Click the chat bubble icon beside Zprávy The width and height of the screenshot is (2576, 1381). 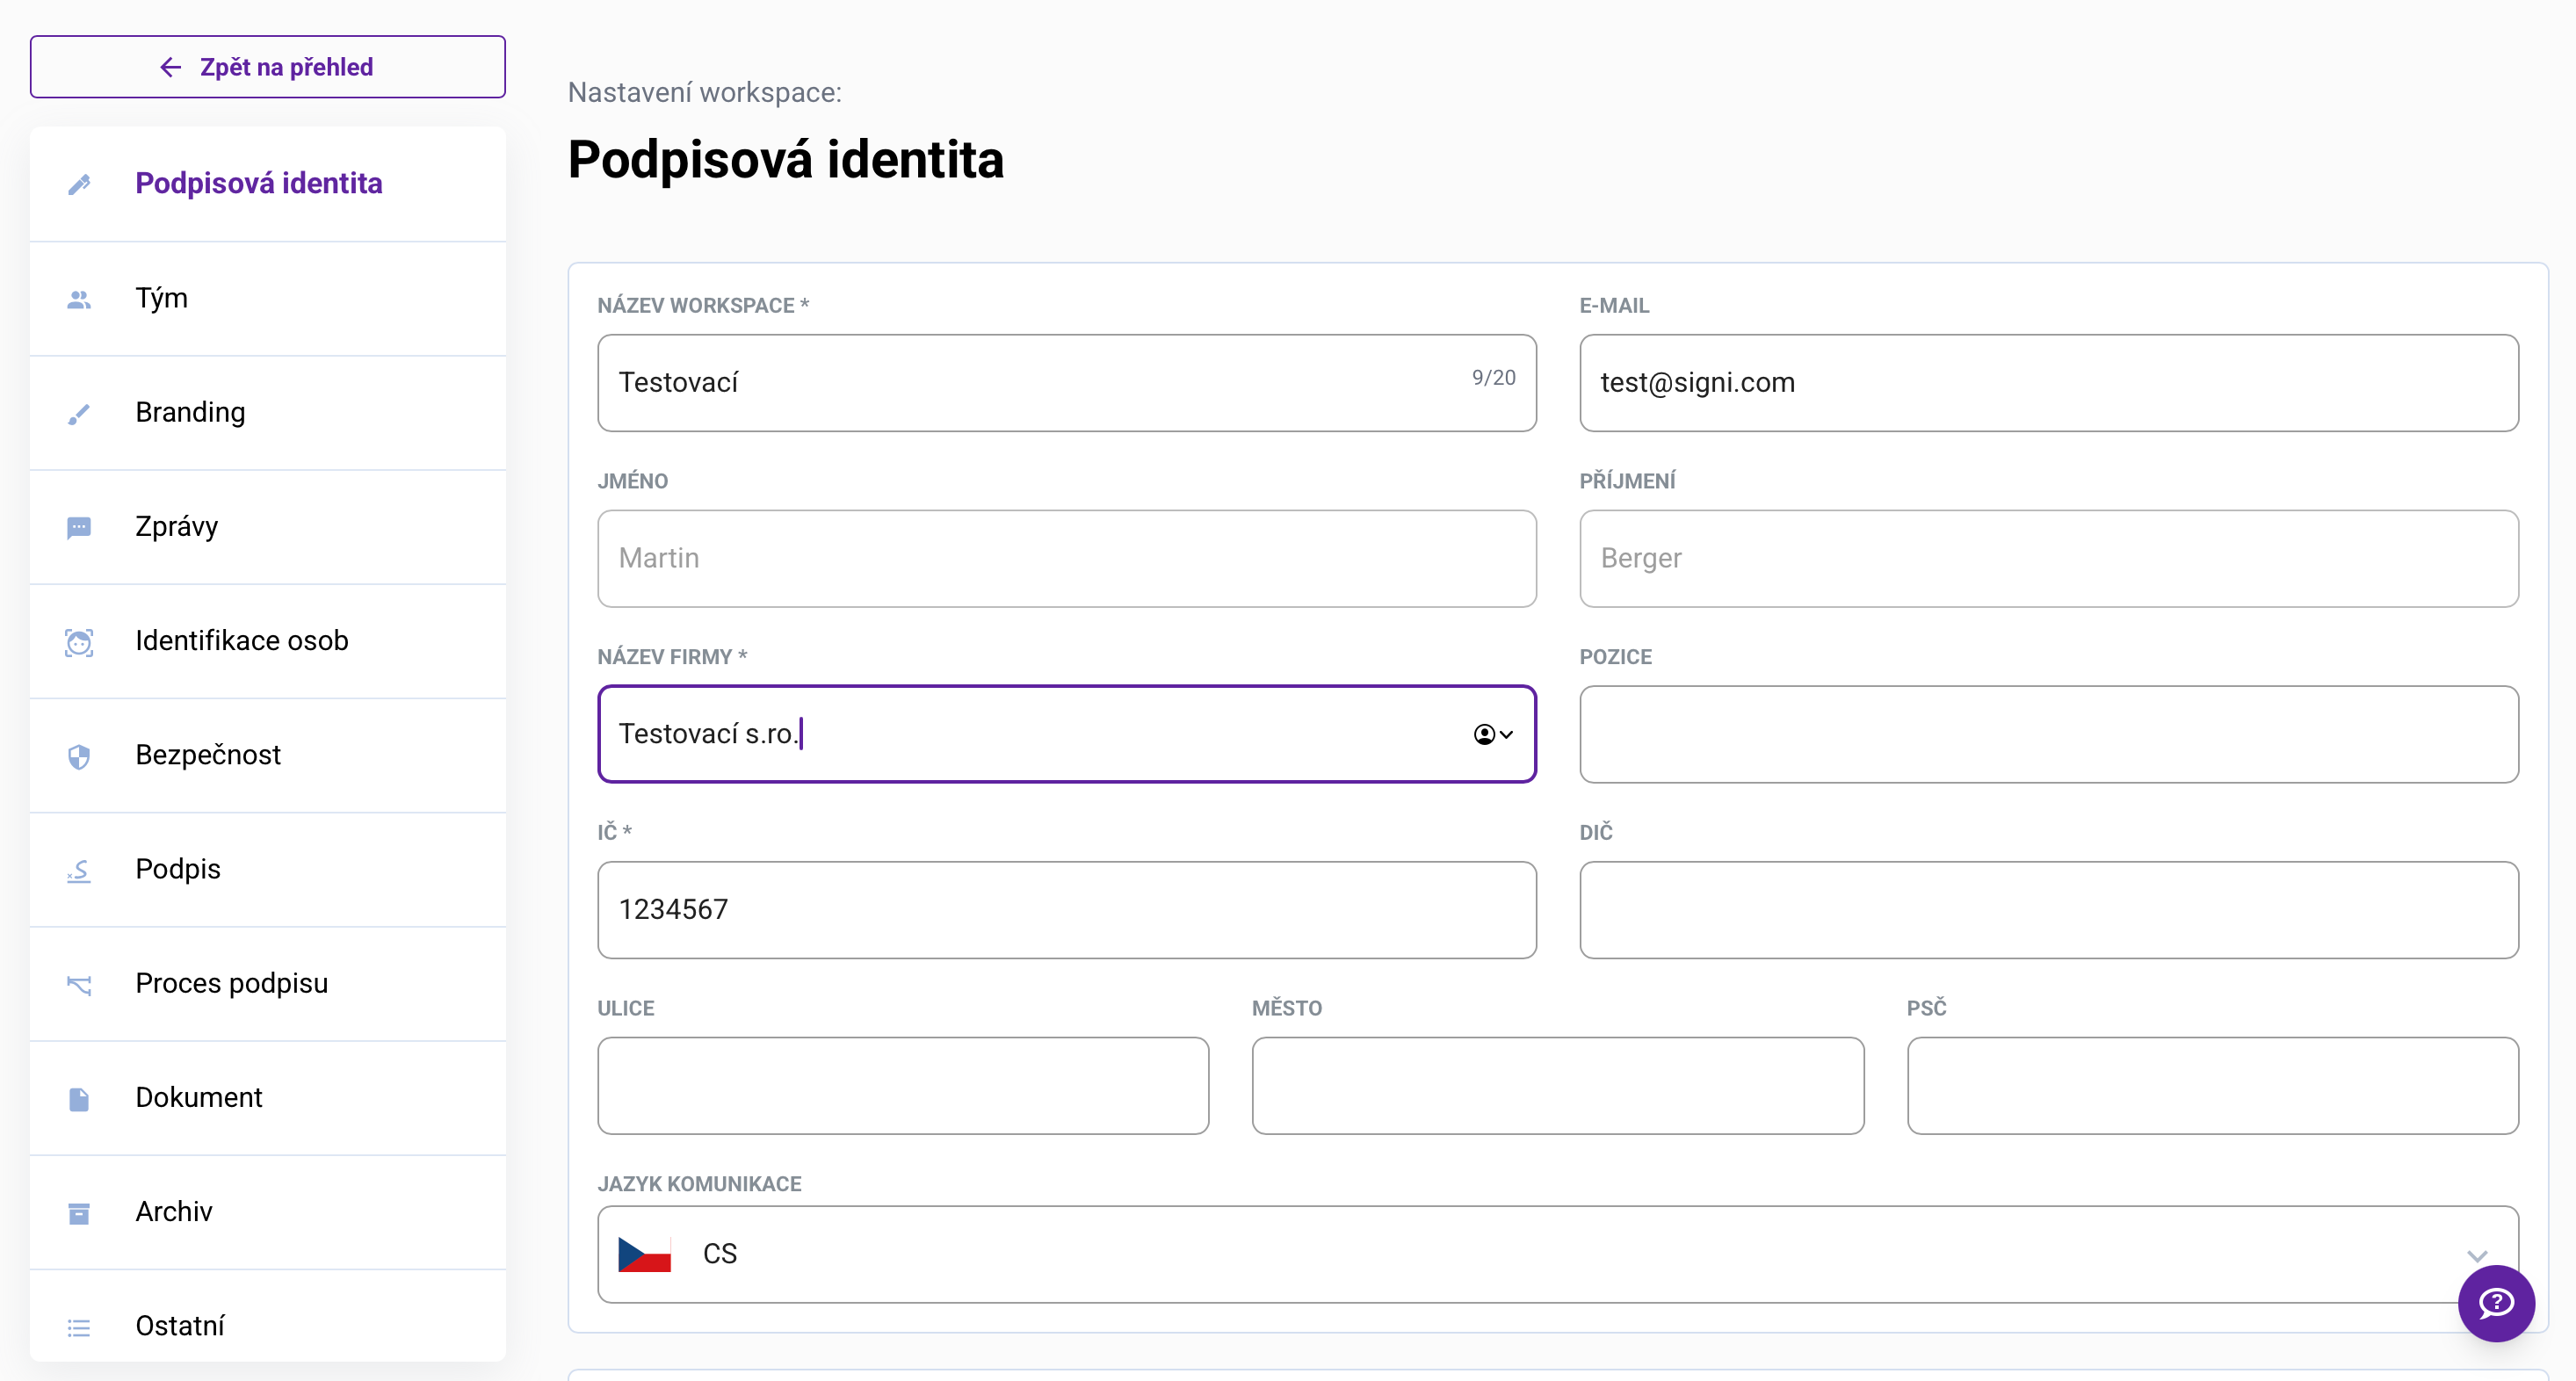79,527
